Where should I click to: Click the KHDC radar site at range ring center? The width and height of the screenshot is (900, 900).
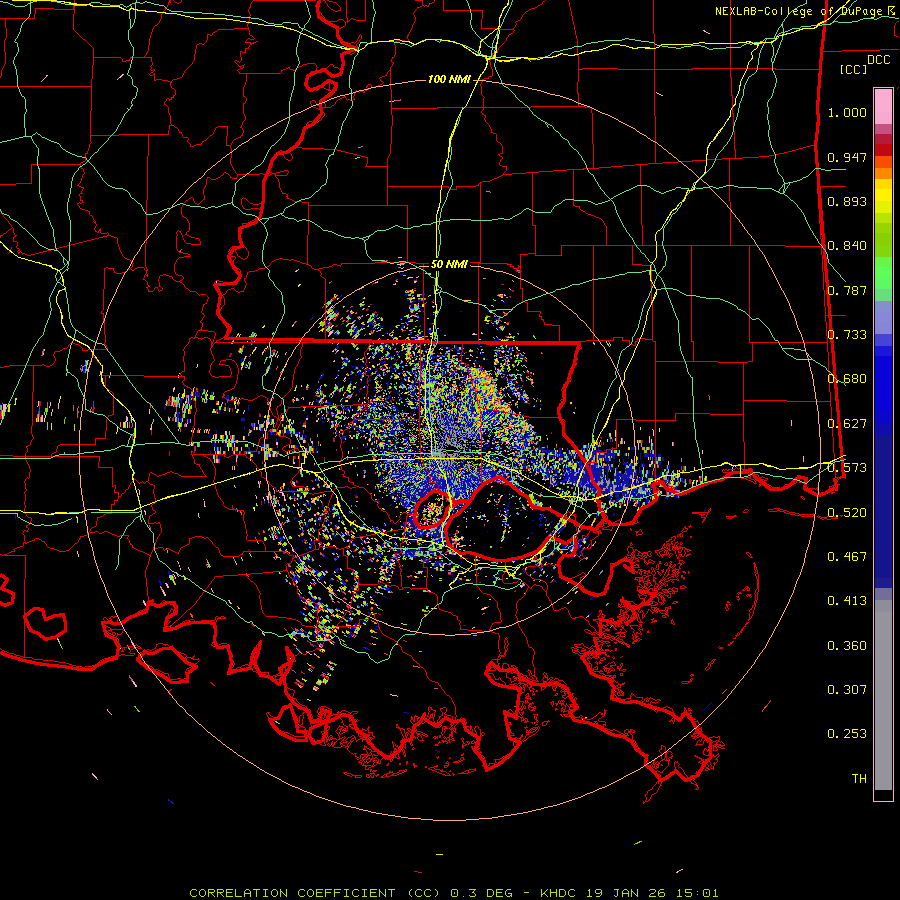tap(450, 450)
